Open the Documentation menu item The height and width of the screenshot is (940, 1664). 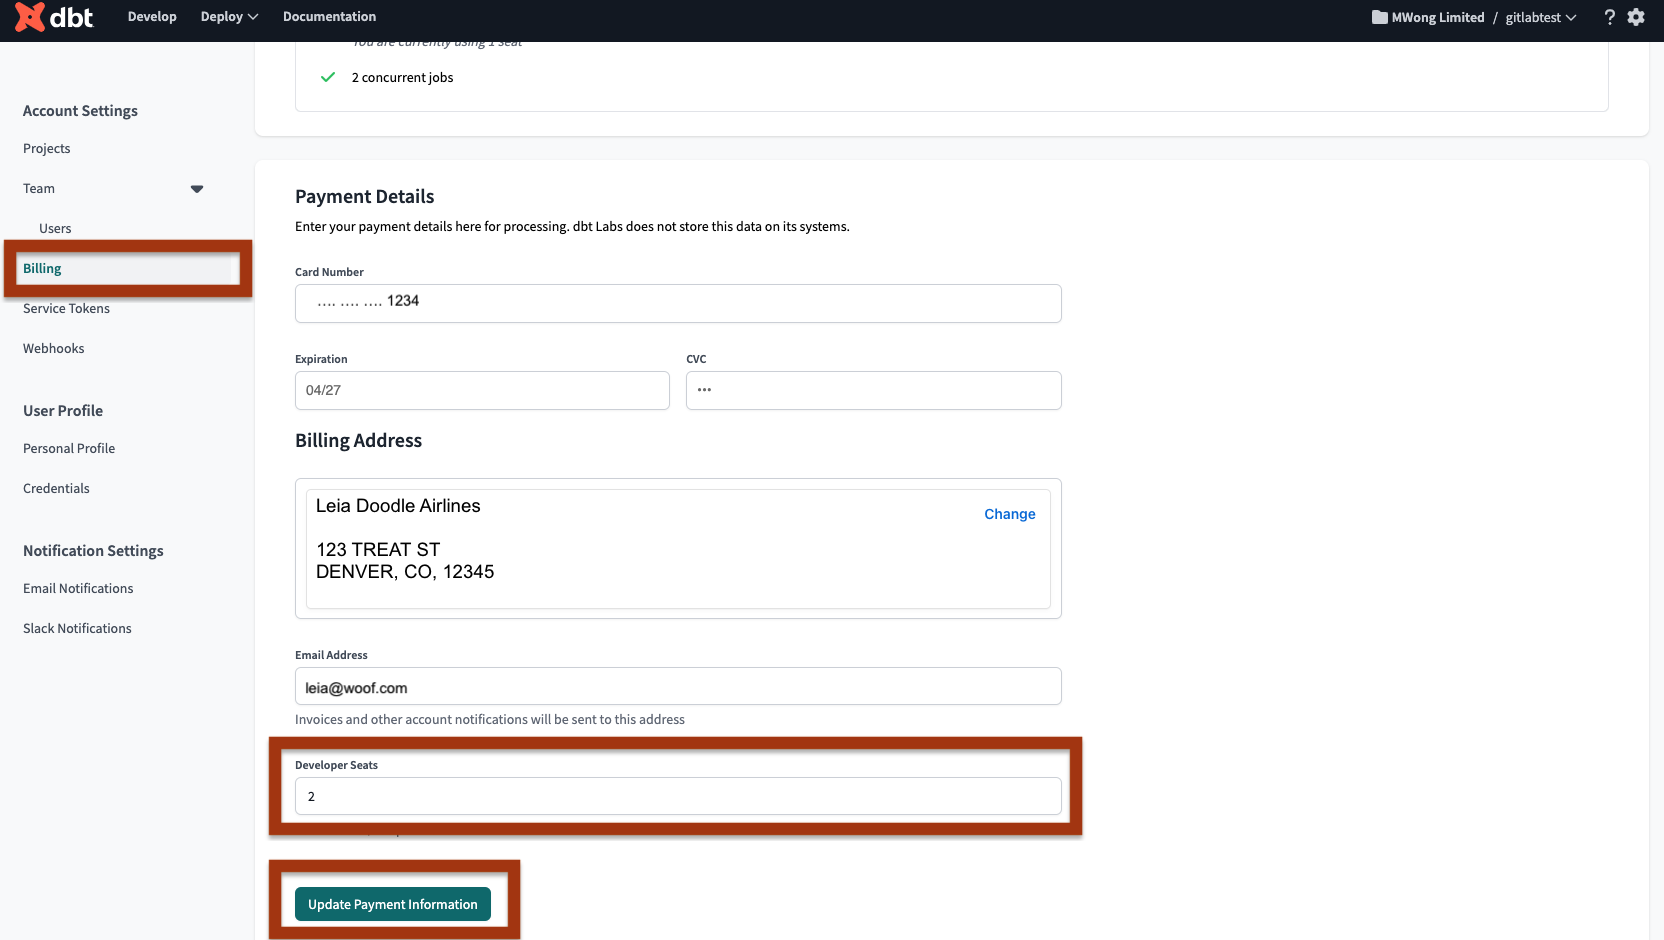329,16
